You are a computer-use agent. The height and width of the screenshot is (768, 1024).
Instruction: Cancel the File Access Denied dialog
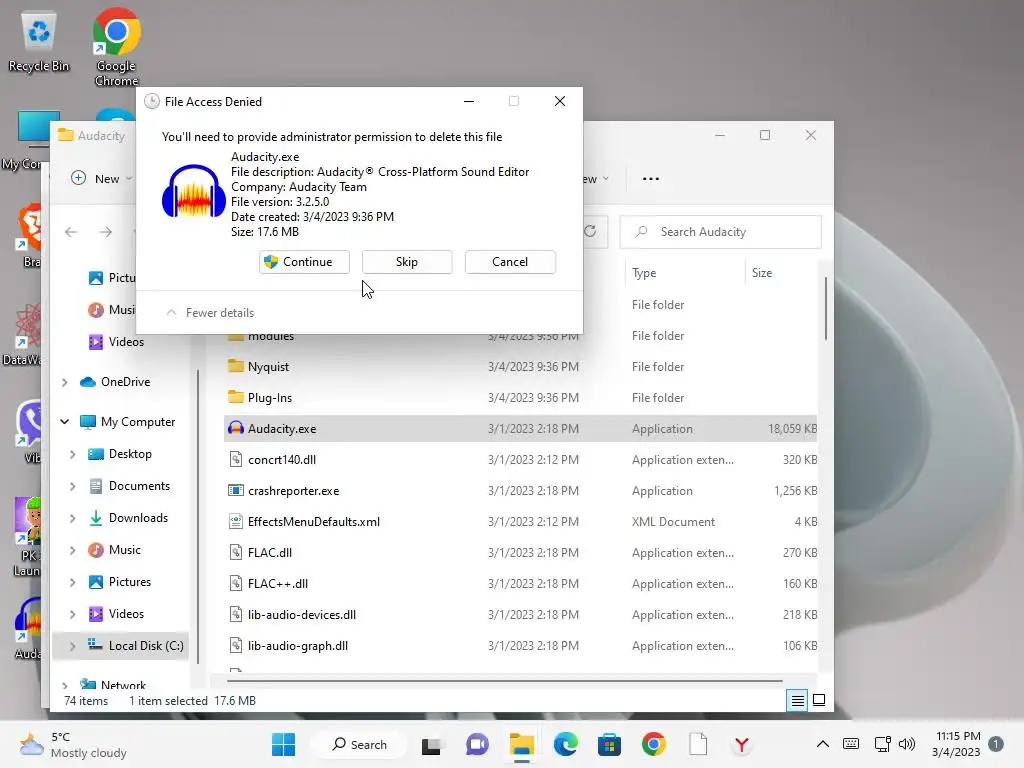point(510,262)
